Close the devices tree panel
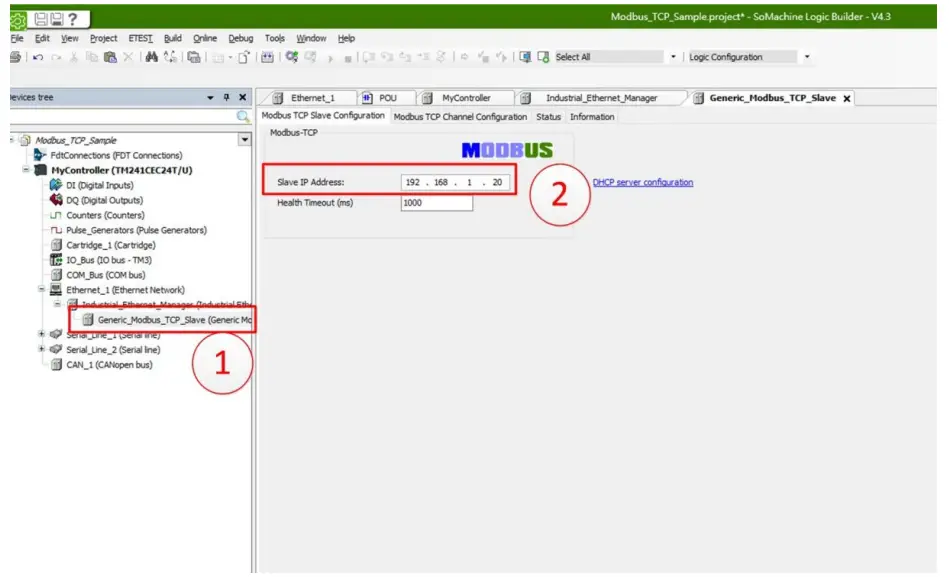949x577 pixels. point(243,97)
